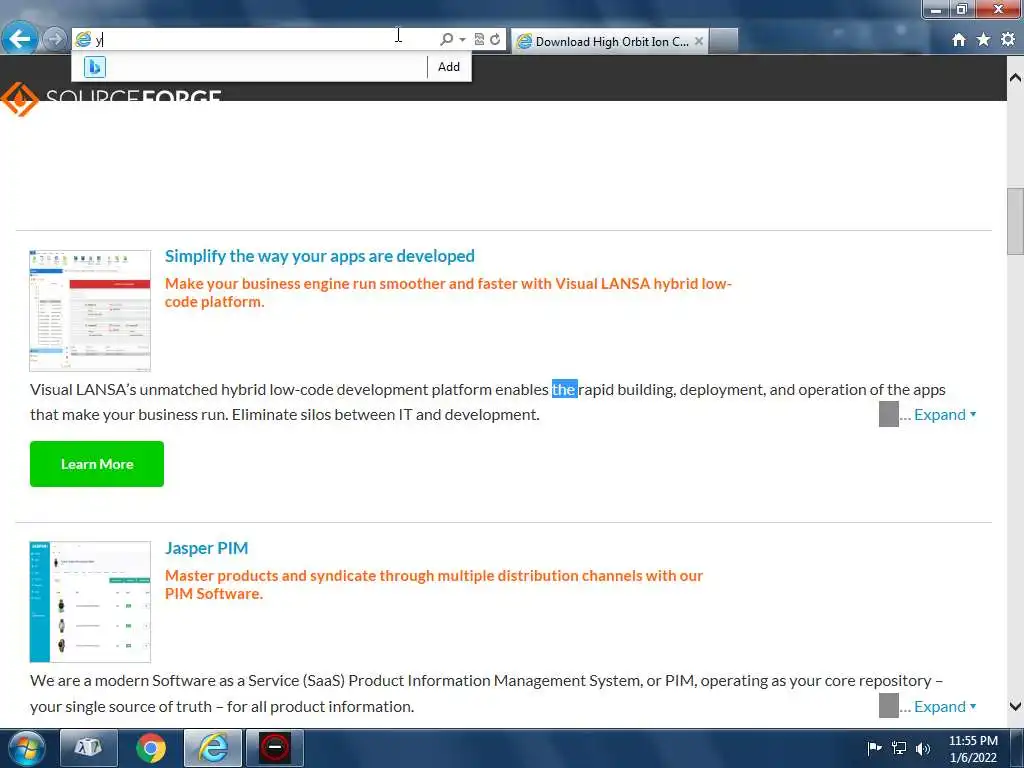1024x768 pixels.
Task: Expand the Jasper PIM description
Action: (x=944, y=707)
